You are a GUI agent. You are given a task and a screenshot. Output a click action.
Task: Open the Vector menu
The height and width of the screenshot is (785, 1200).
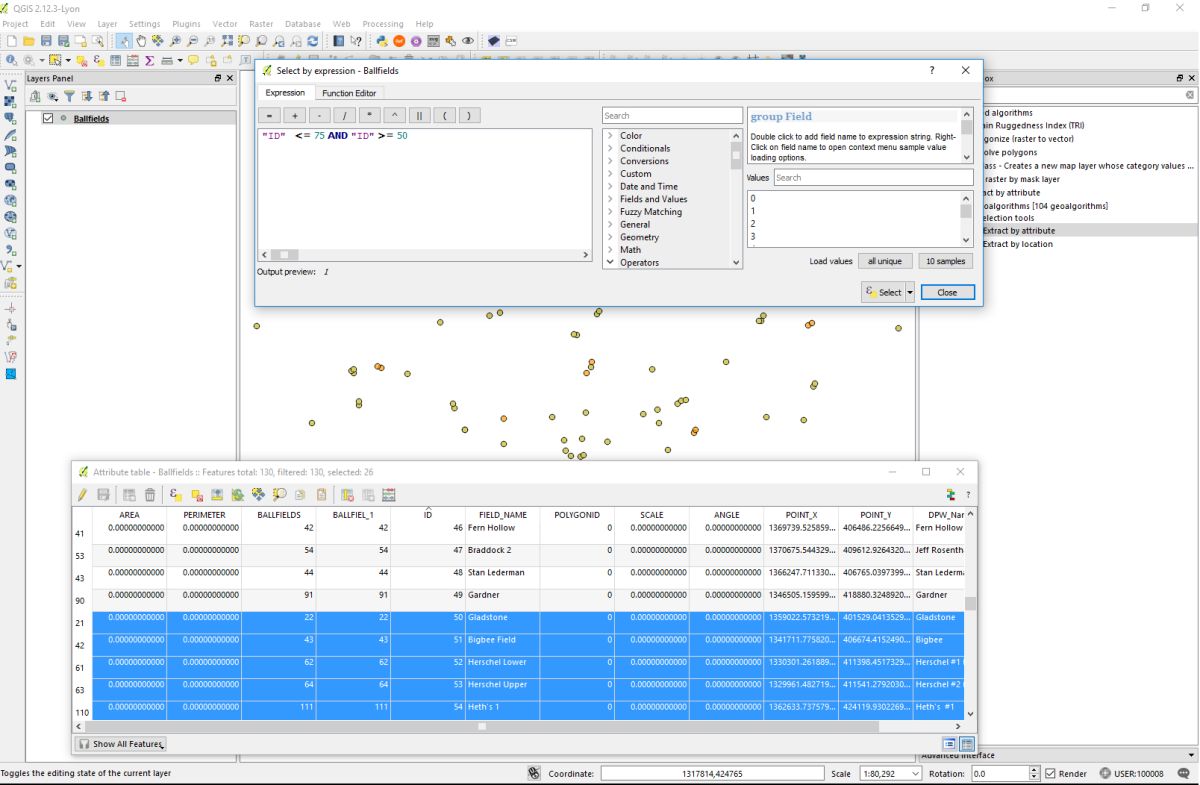pos(225,24)
